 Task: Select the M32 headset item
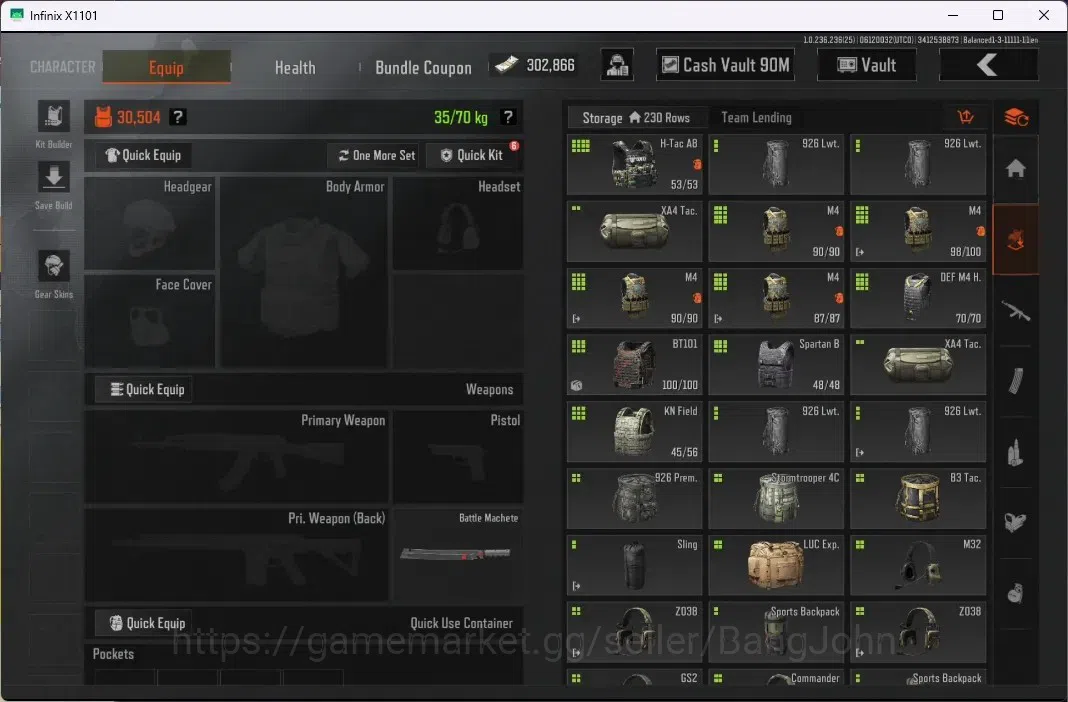coord(918,565)
